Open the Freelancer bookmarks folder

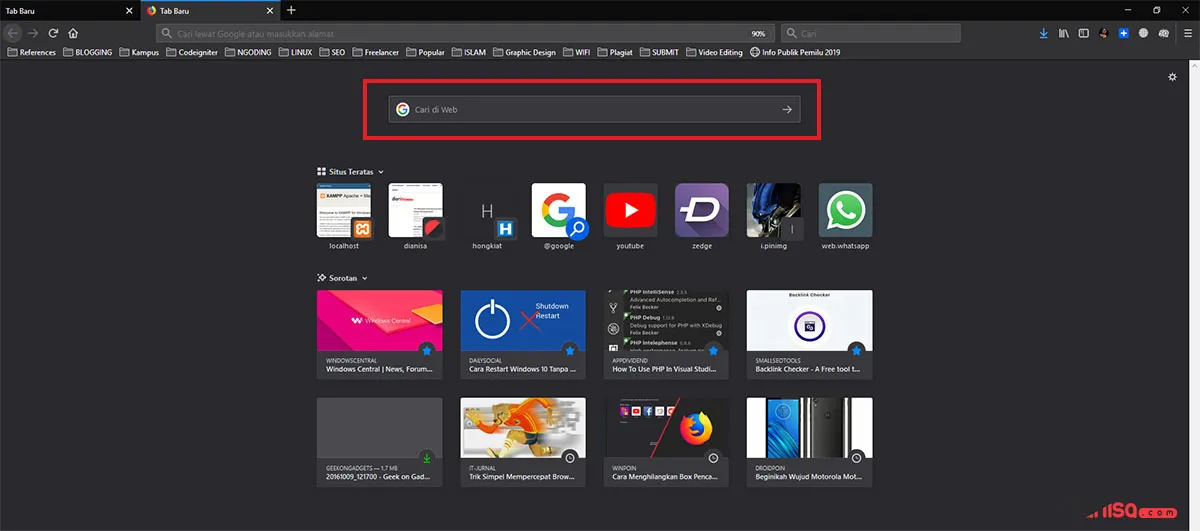click(x=376, y=52)
